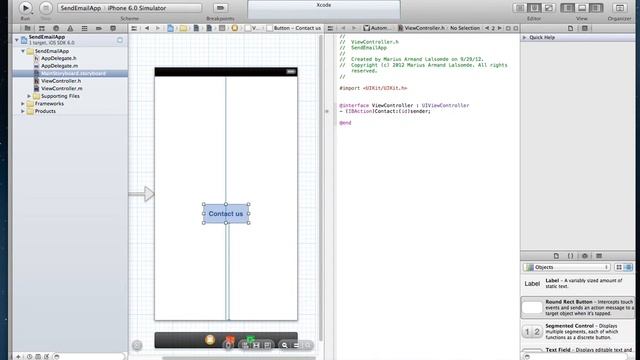Viewport: 640px width, 360px height.
Task: Open related files menu in assistant jump bar
Action: pos(331,28)
